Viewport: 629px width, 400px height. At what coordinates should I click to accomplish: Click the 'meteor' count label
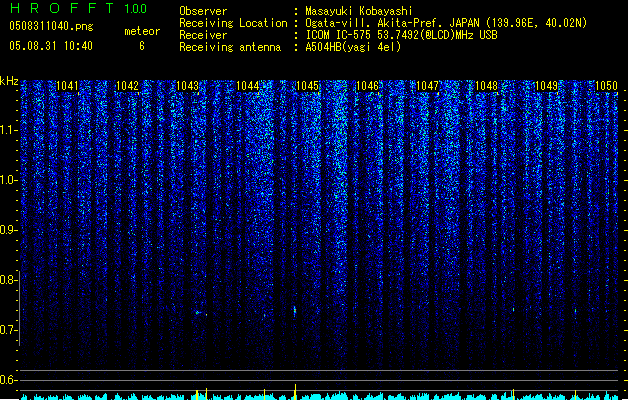click(x=142, y=31)
